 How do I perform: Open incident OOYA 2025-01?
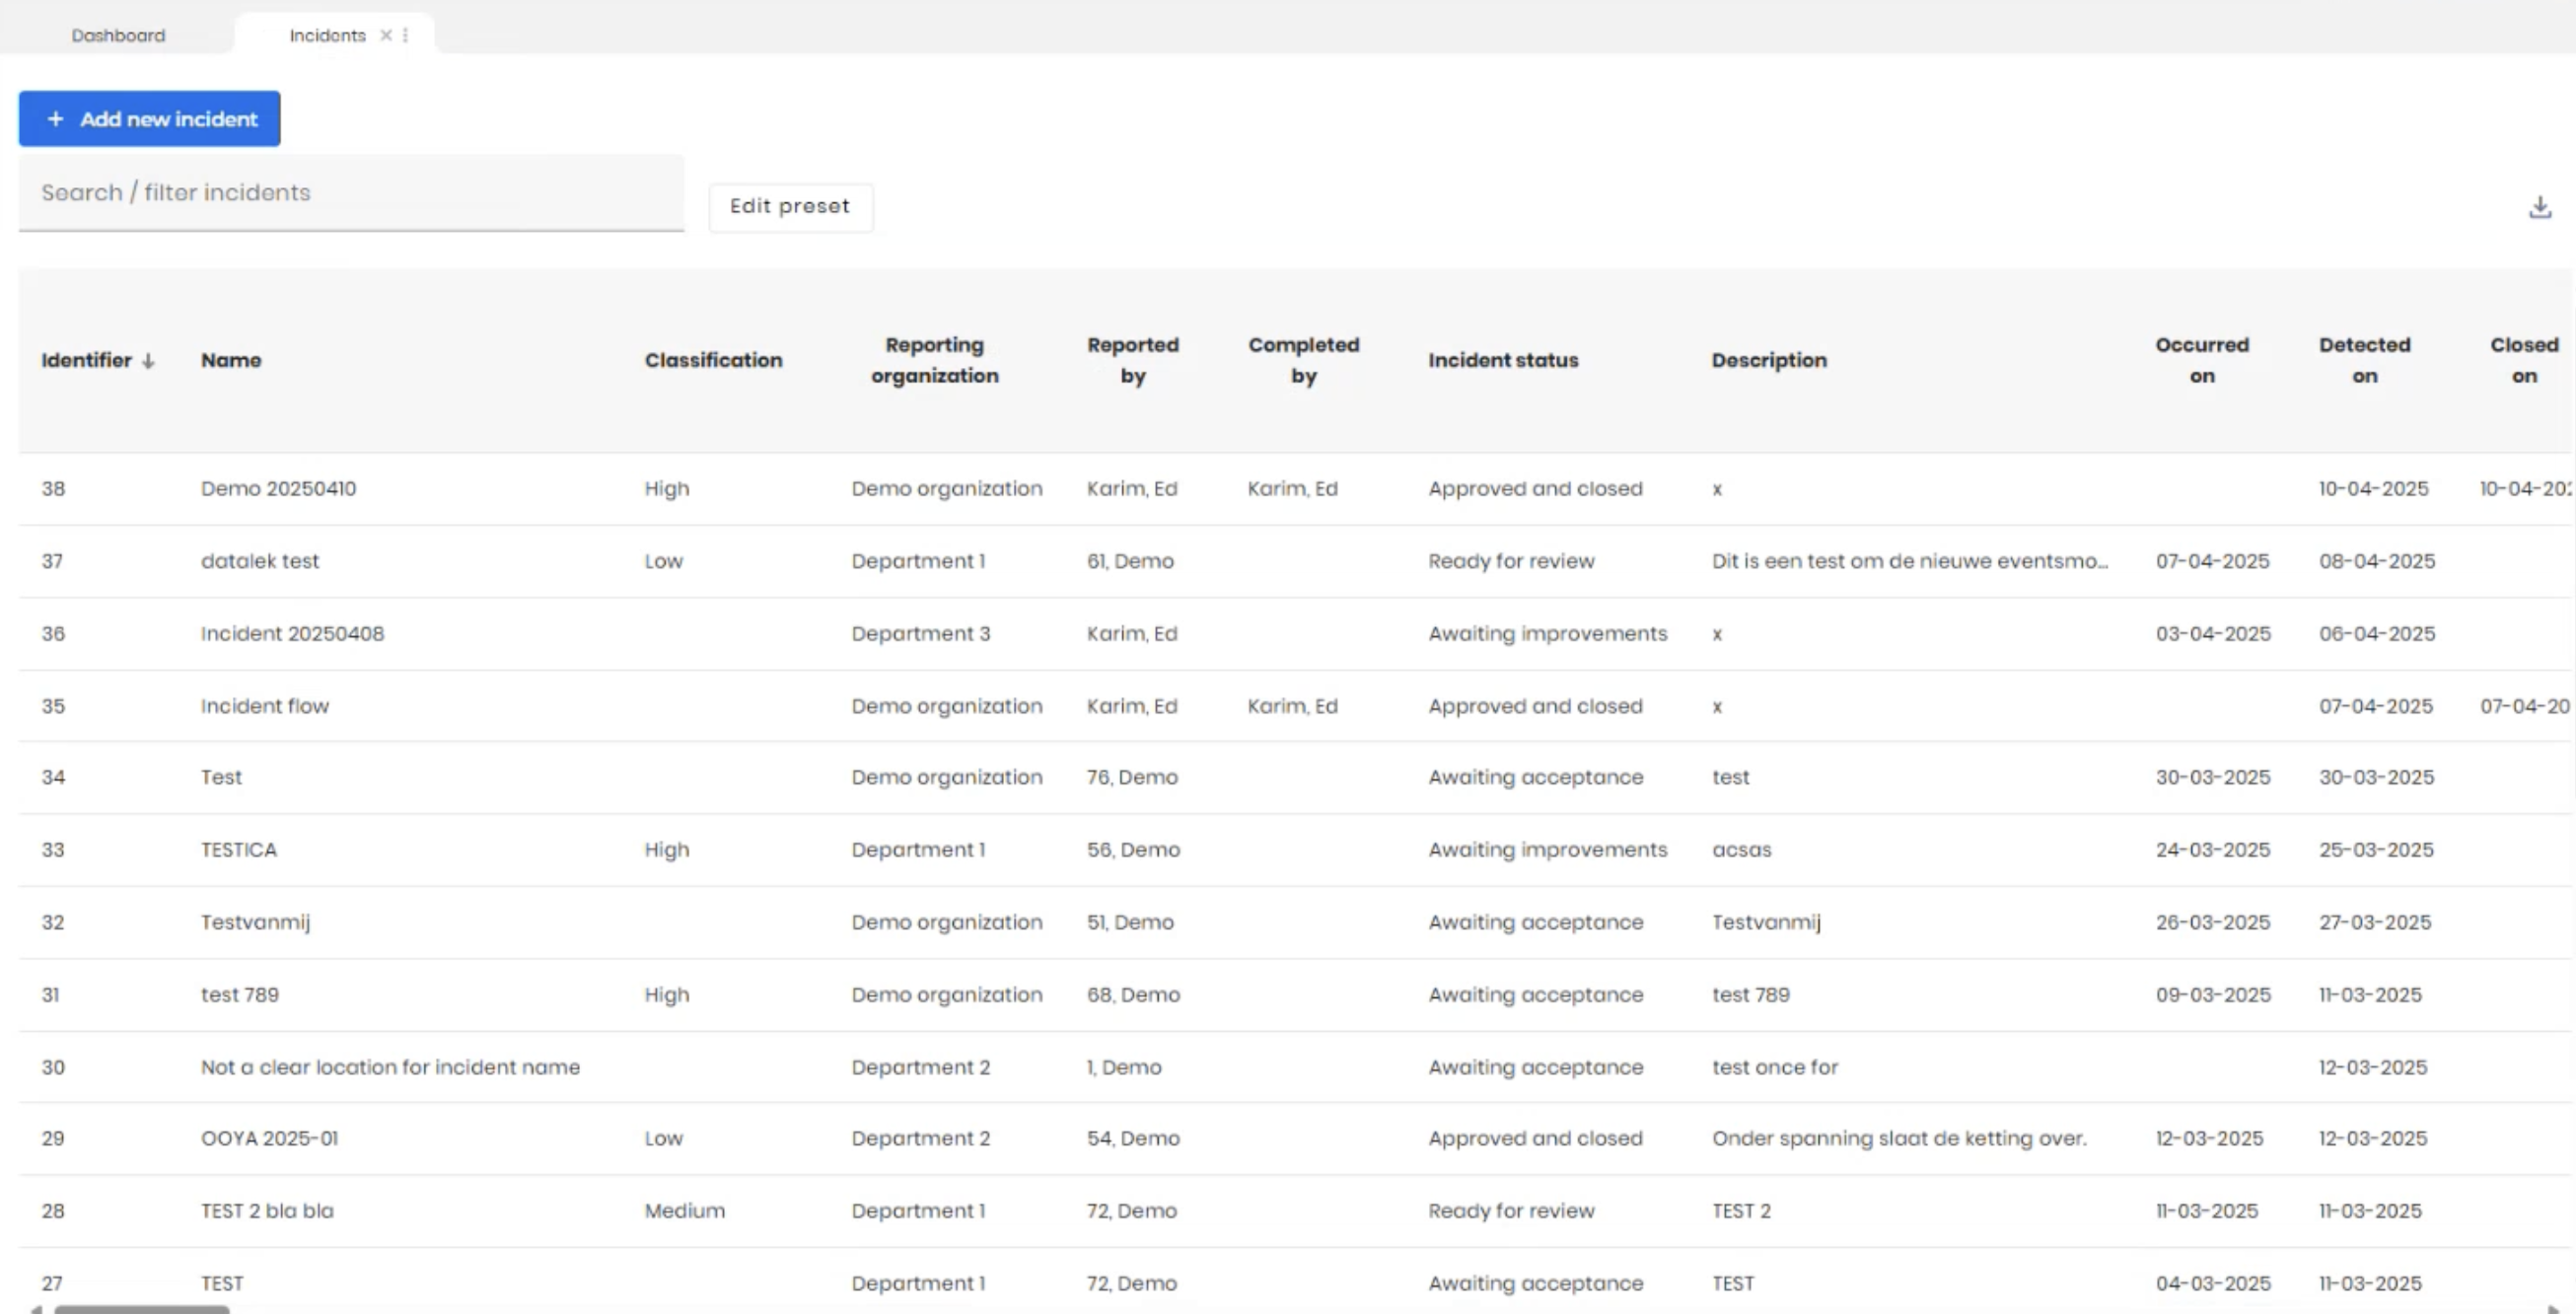269,1138
